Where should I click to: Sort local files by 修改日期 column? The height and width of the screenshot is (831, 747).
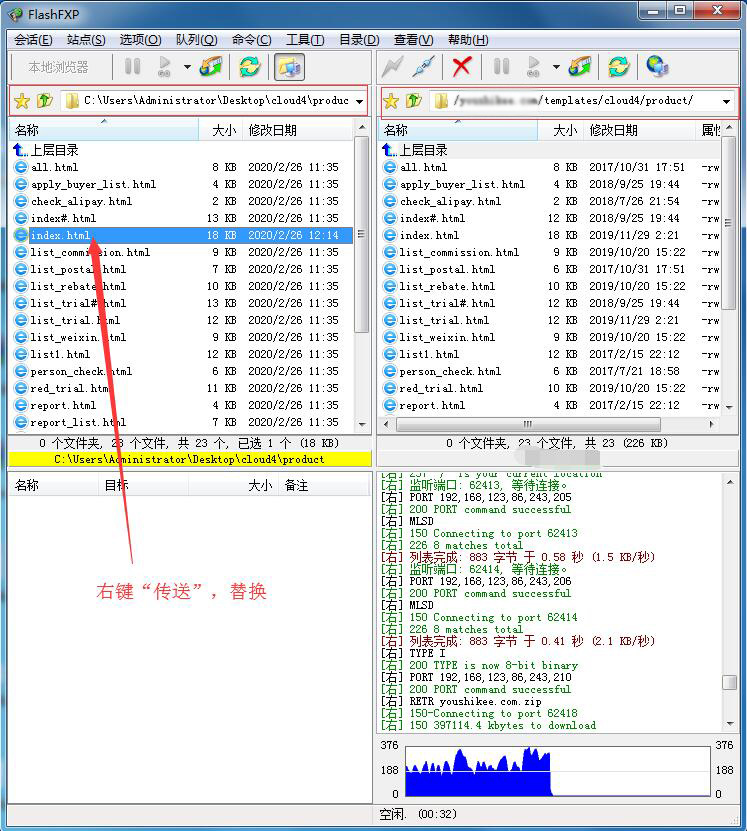click(272, 130)
